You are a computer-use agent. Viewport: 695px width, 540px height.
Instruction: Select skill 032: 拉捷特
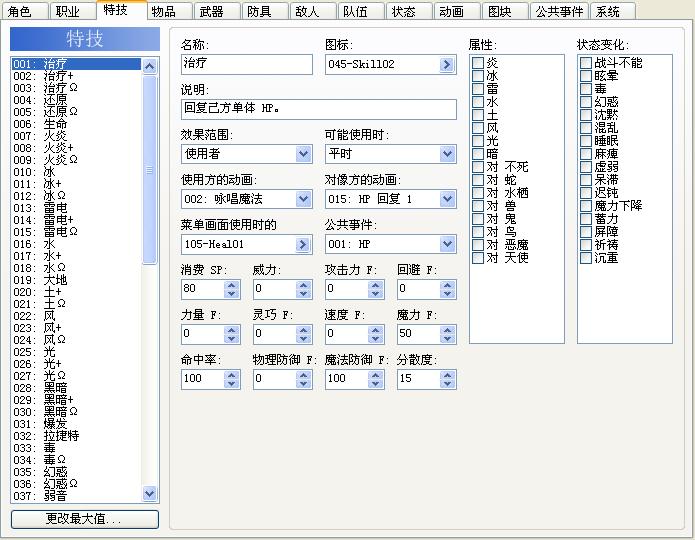[76, 435]
